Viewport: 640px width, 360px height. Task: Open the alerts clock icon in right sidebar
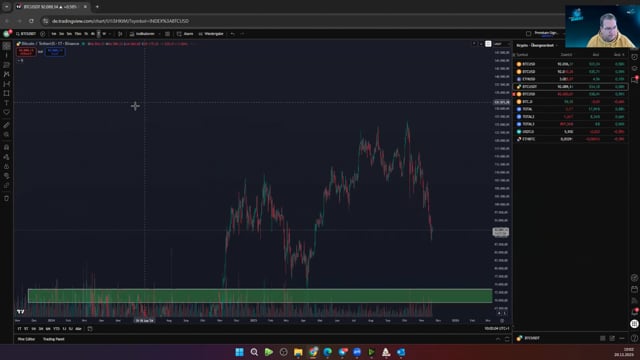(x=634, y=58)
